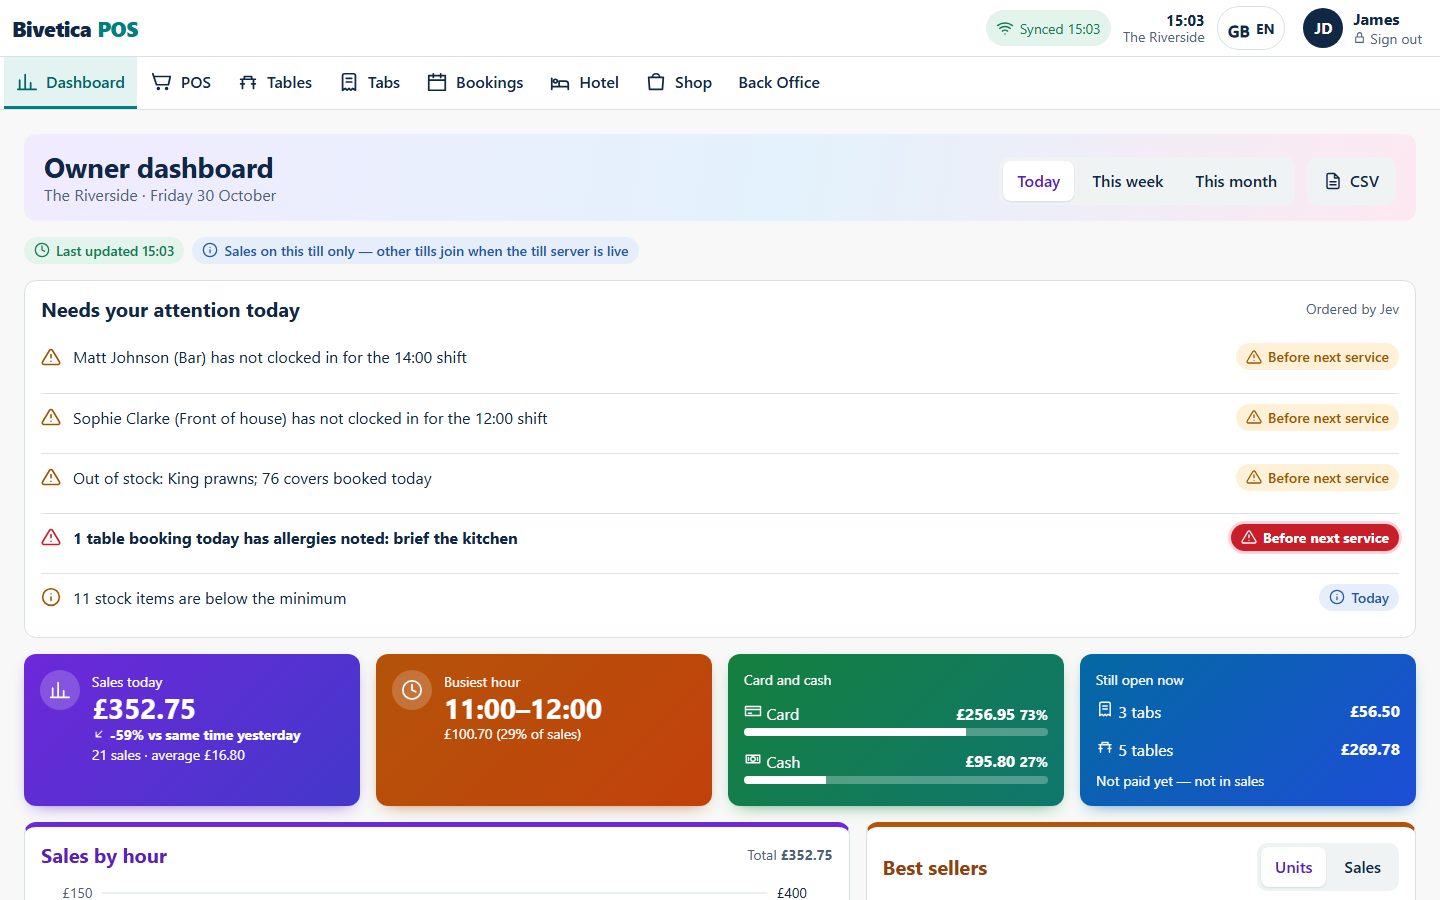
Task: Go to the POS tab
Action: coord(181,83)
